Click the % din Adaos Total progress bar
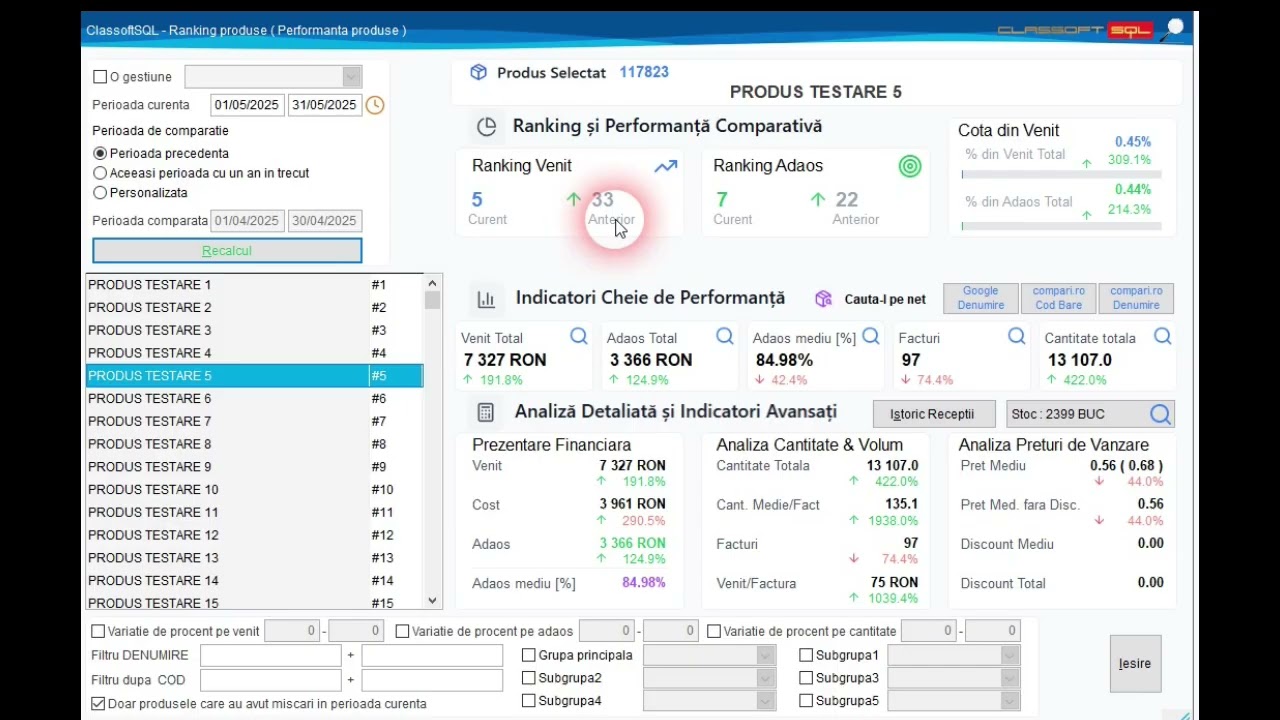 tap(1061, 226)
